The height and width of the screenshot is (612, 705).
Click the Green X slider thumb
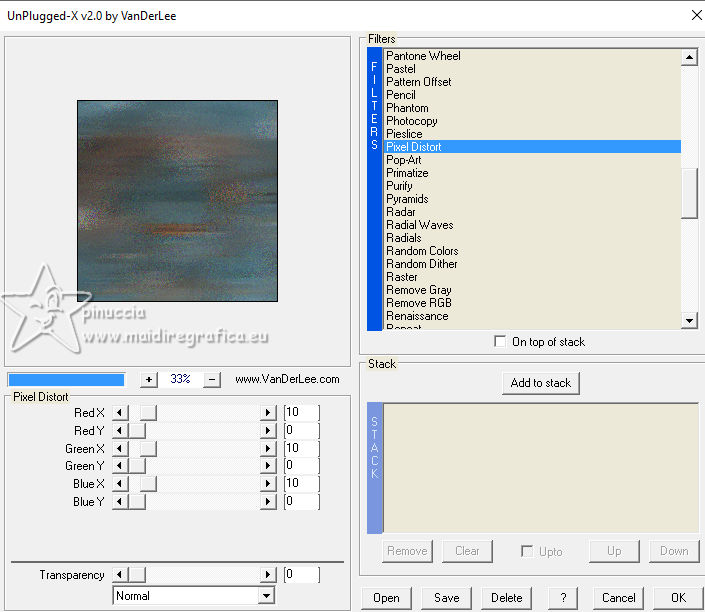[148, 448]
